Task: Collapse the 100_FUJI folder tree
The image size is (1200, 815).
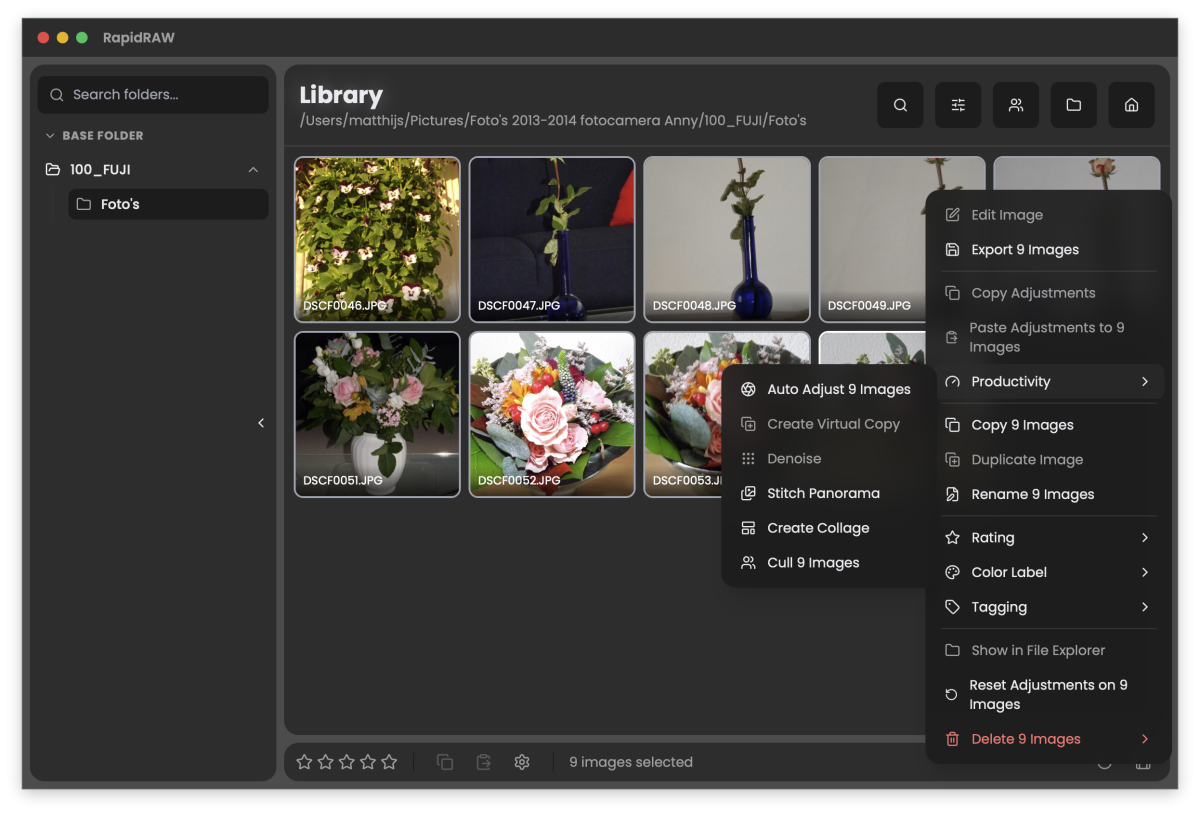Action: coord(253,170)
